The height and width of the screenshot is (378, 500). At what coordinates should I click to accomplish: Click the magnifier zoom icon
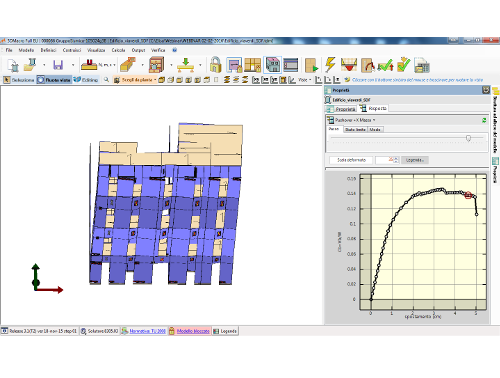pos(106,80)
